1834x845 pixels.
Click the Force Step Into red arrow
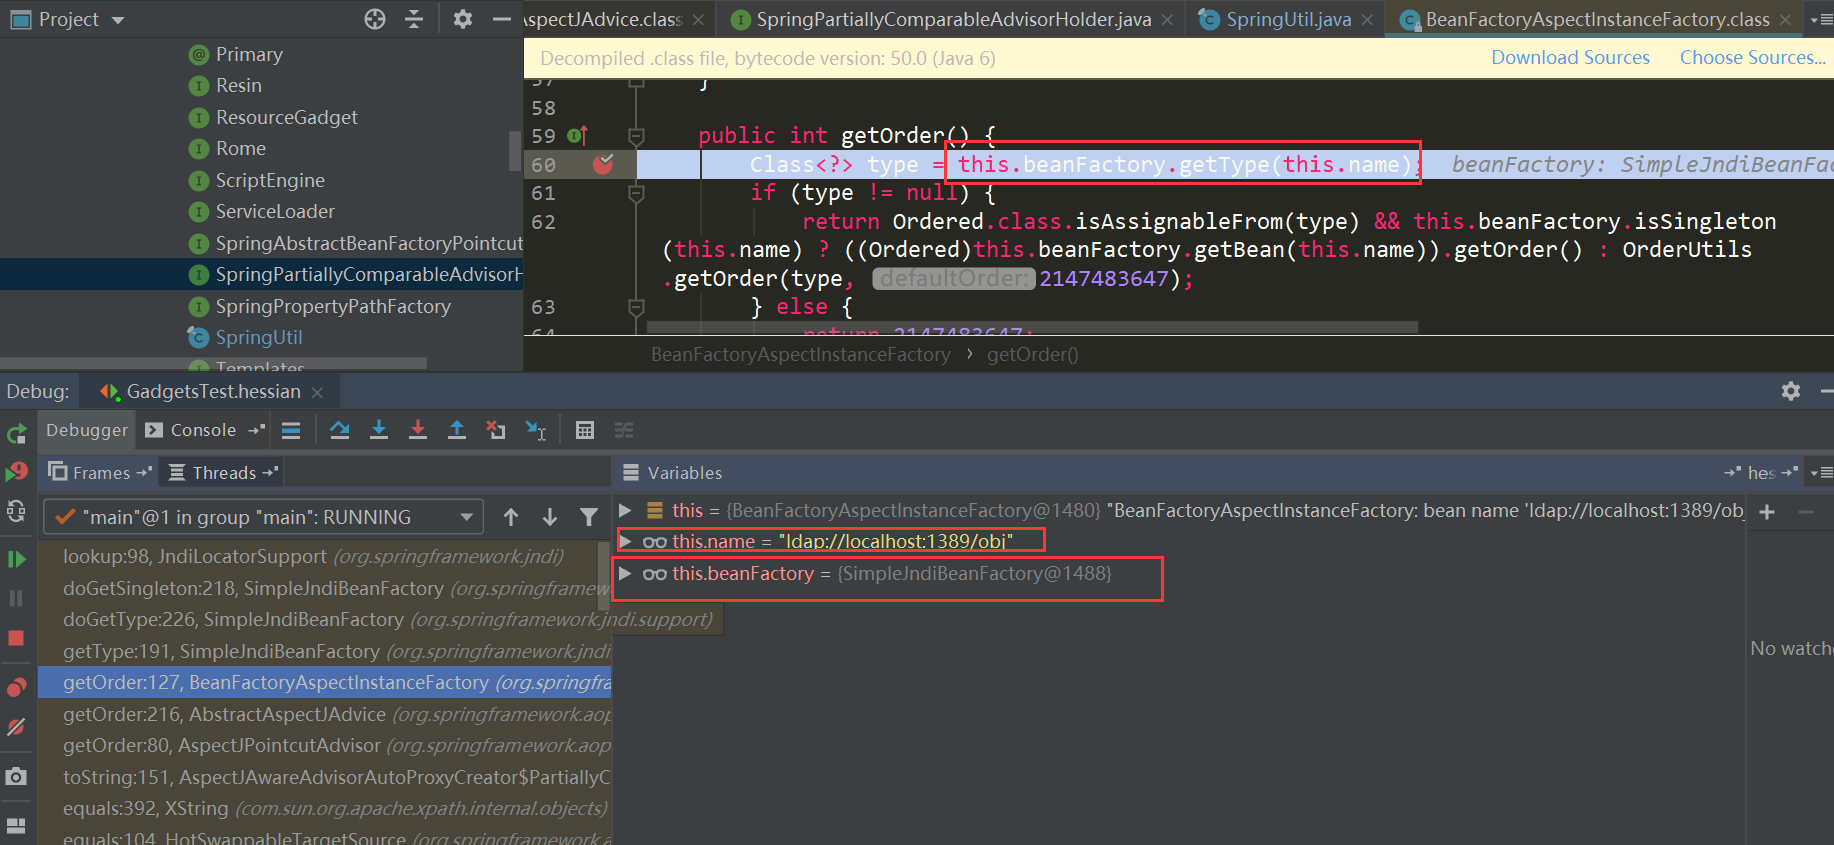pyautogui.click(x=418, y=430)
